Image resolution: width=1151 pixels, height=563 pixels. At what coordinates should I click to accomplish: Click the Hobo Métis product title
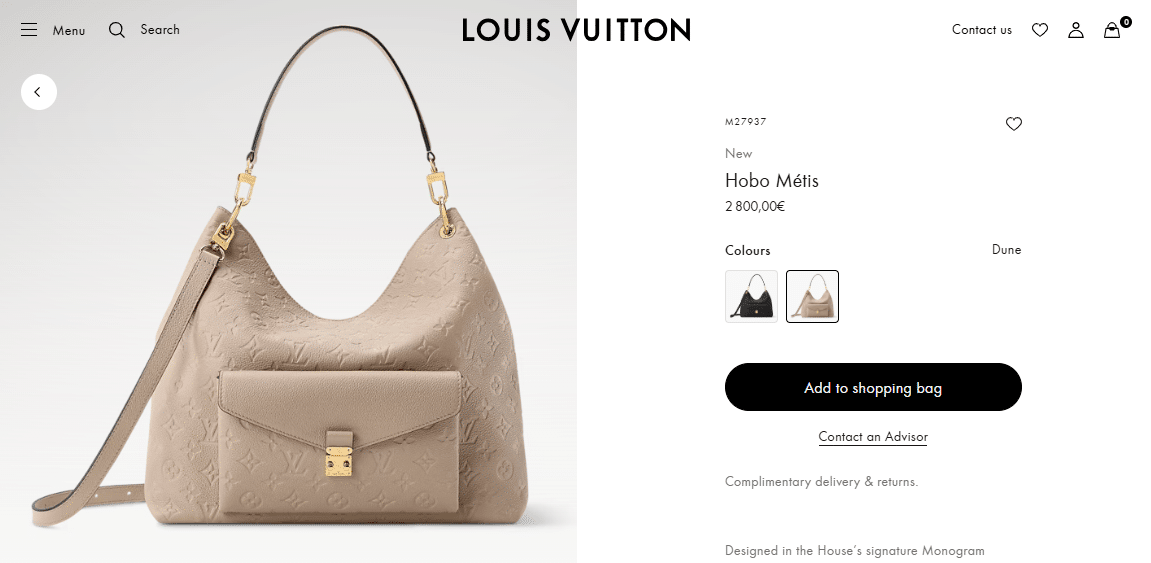click(x=771, y=181)
